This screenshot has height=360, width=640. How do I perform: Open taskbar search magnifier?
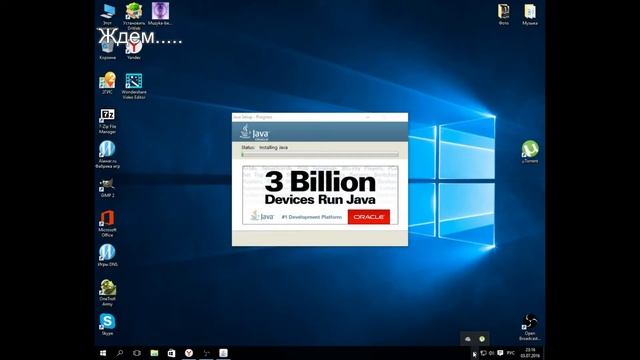120,353
